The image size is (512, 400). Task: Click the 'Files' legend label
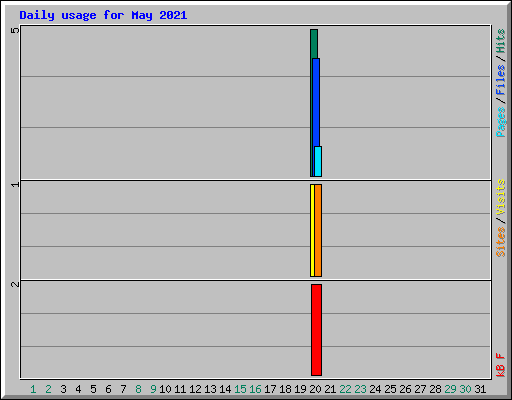pyautogui.click(x=500, y=80)
